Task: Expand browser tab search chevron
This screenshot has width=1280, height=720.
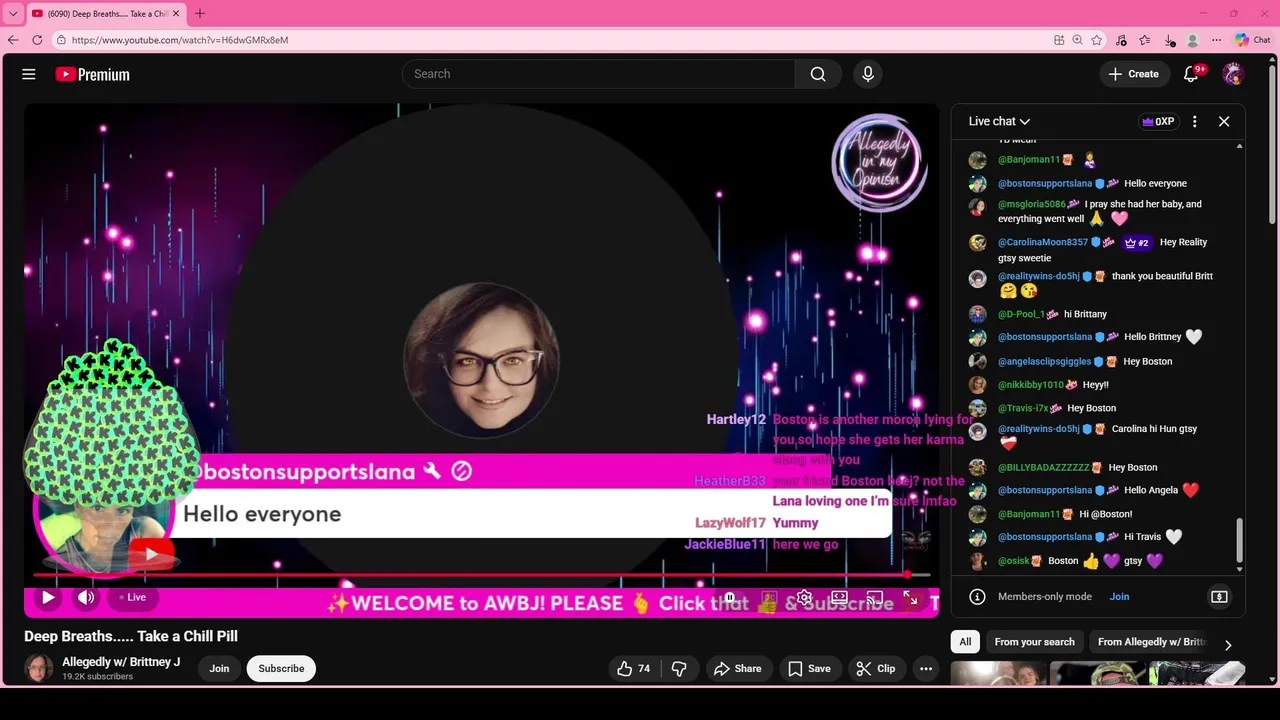Action: coord(13,14)
